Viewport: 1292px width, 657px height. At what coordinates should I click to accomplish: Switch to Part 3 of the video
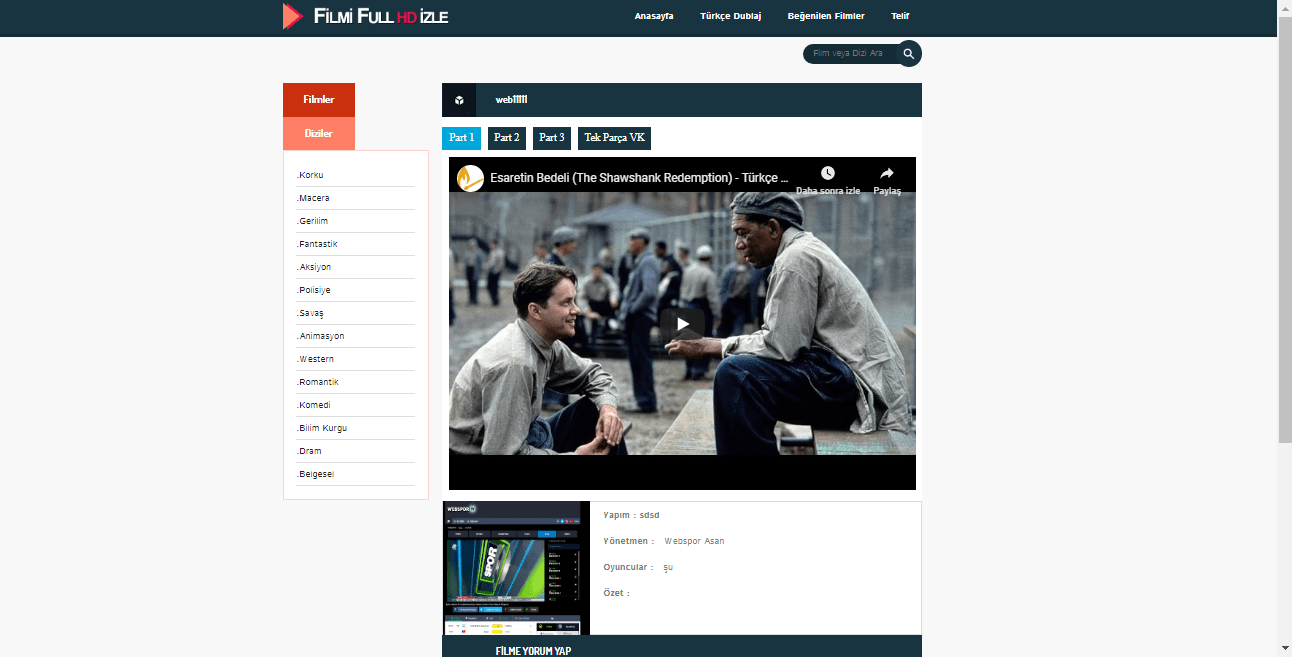pyautogui.click(x=552, y=138)
